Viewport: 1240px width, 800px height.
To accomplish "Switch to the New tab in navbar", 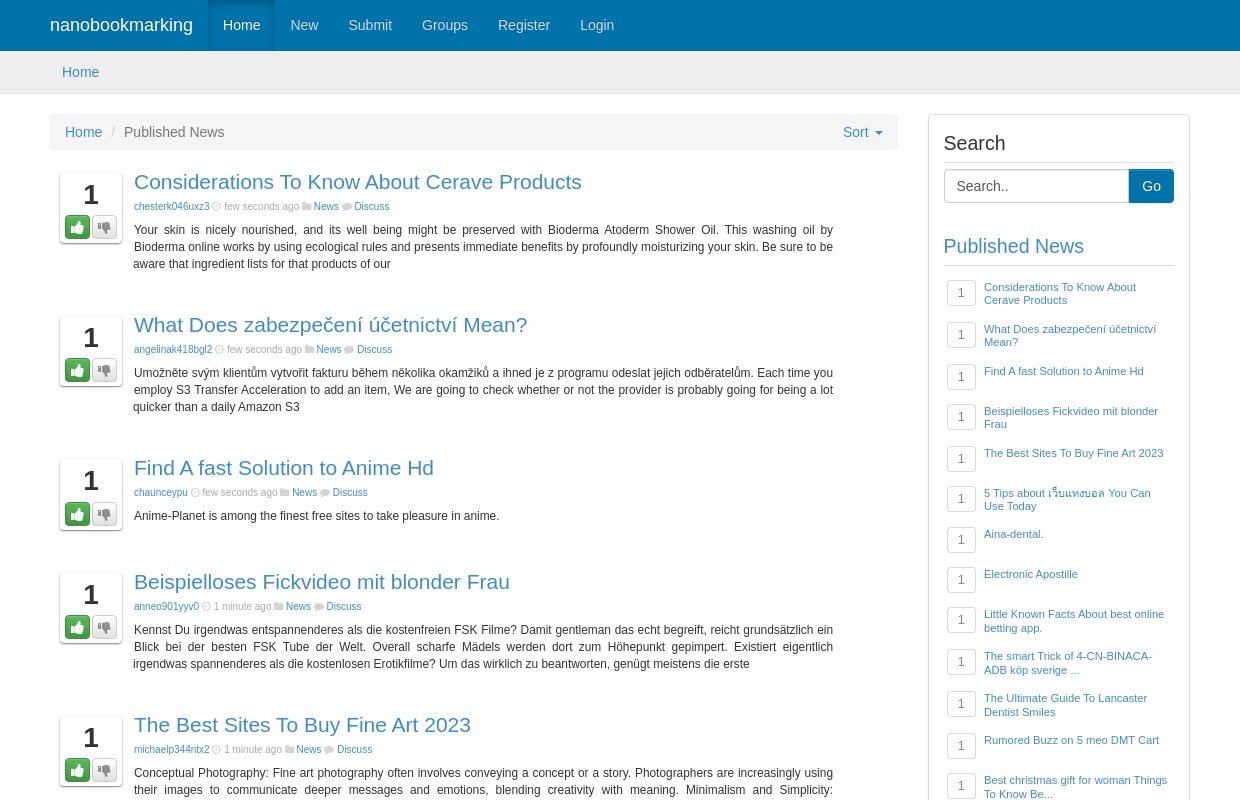I will coord(304,25).
